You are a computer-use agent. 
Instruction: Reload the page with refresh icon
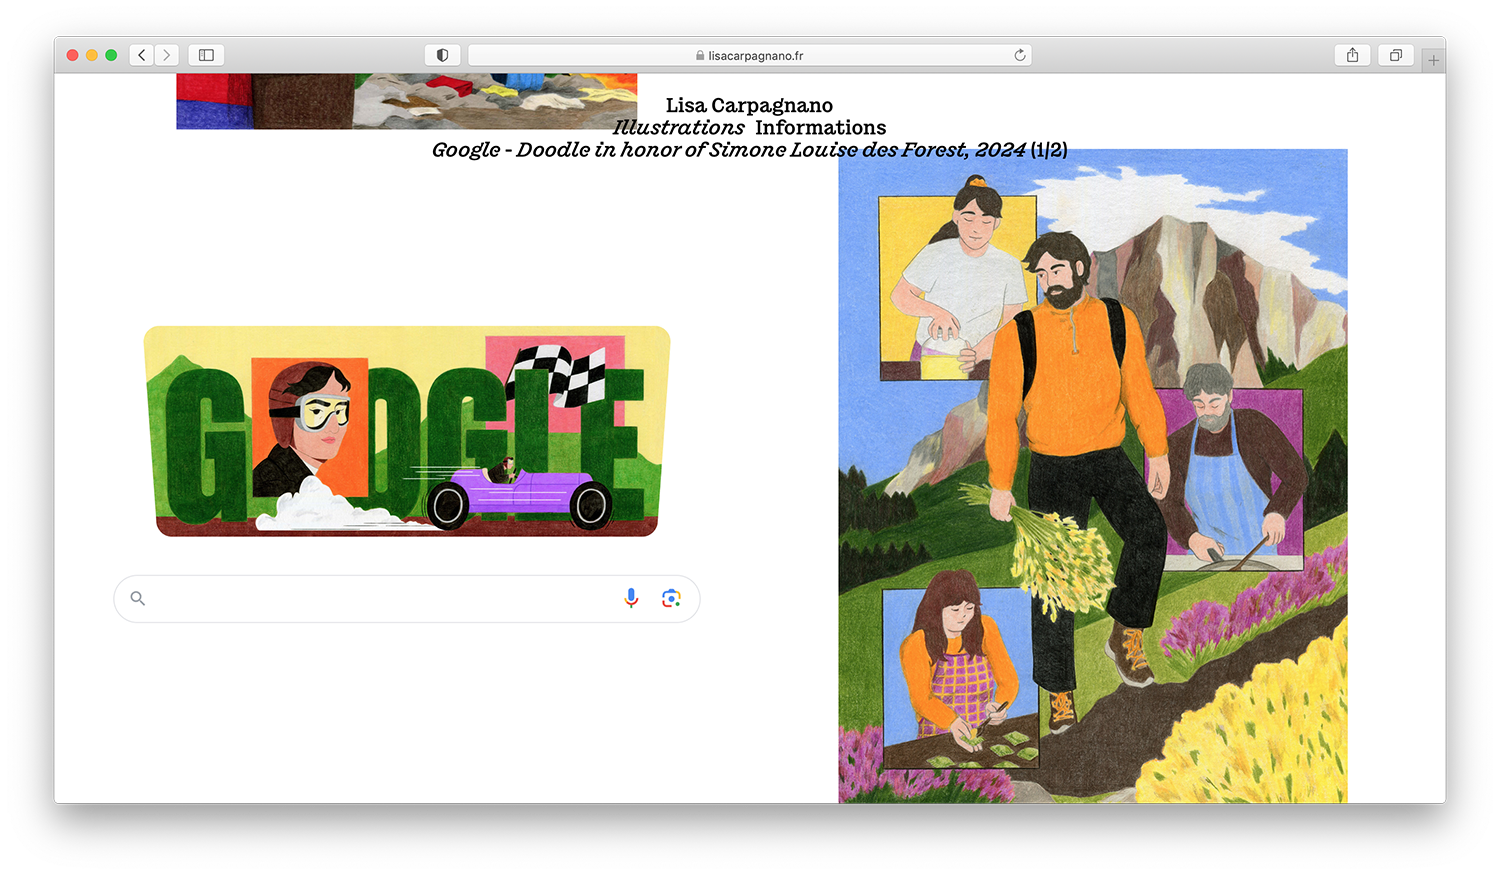pyautogui.click(x=1019, y=55)
